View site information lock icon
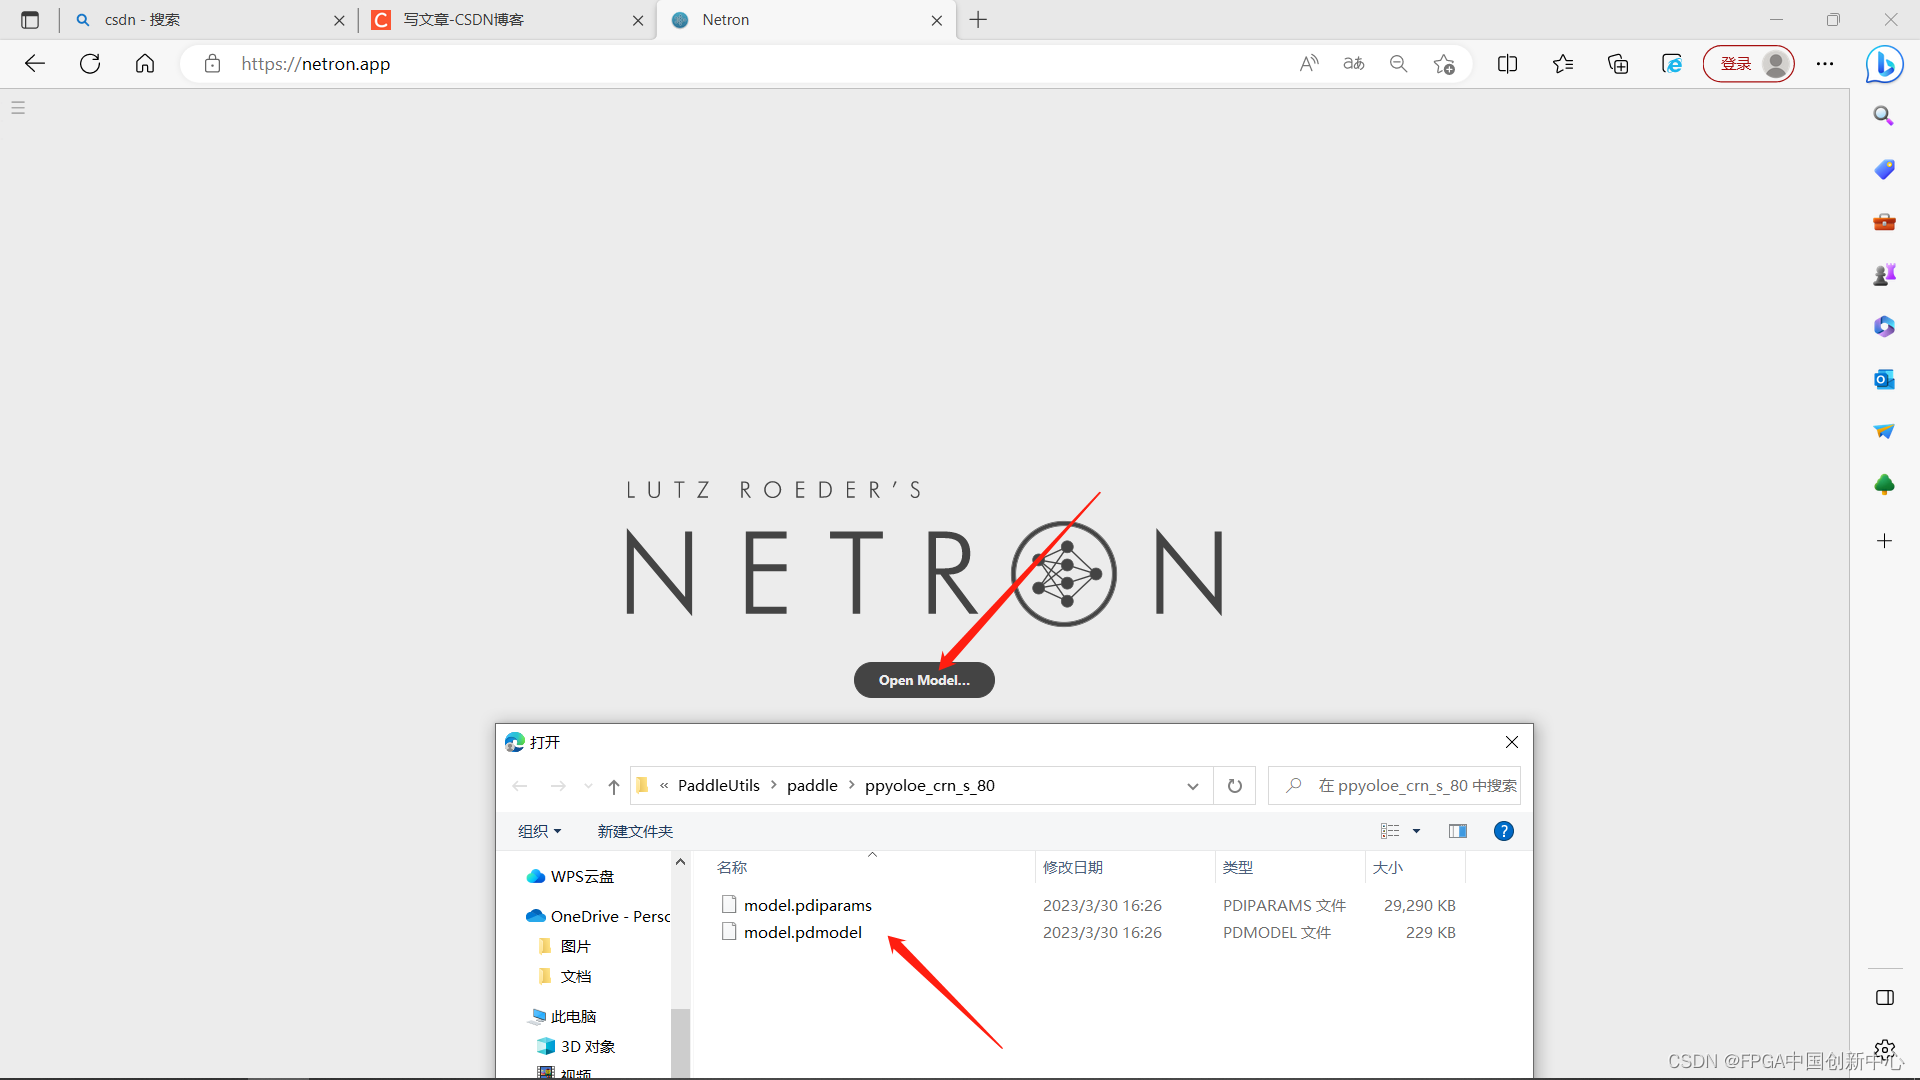1920x1080 pixels. point(212,64)
